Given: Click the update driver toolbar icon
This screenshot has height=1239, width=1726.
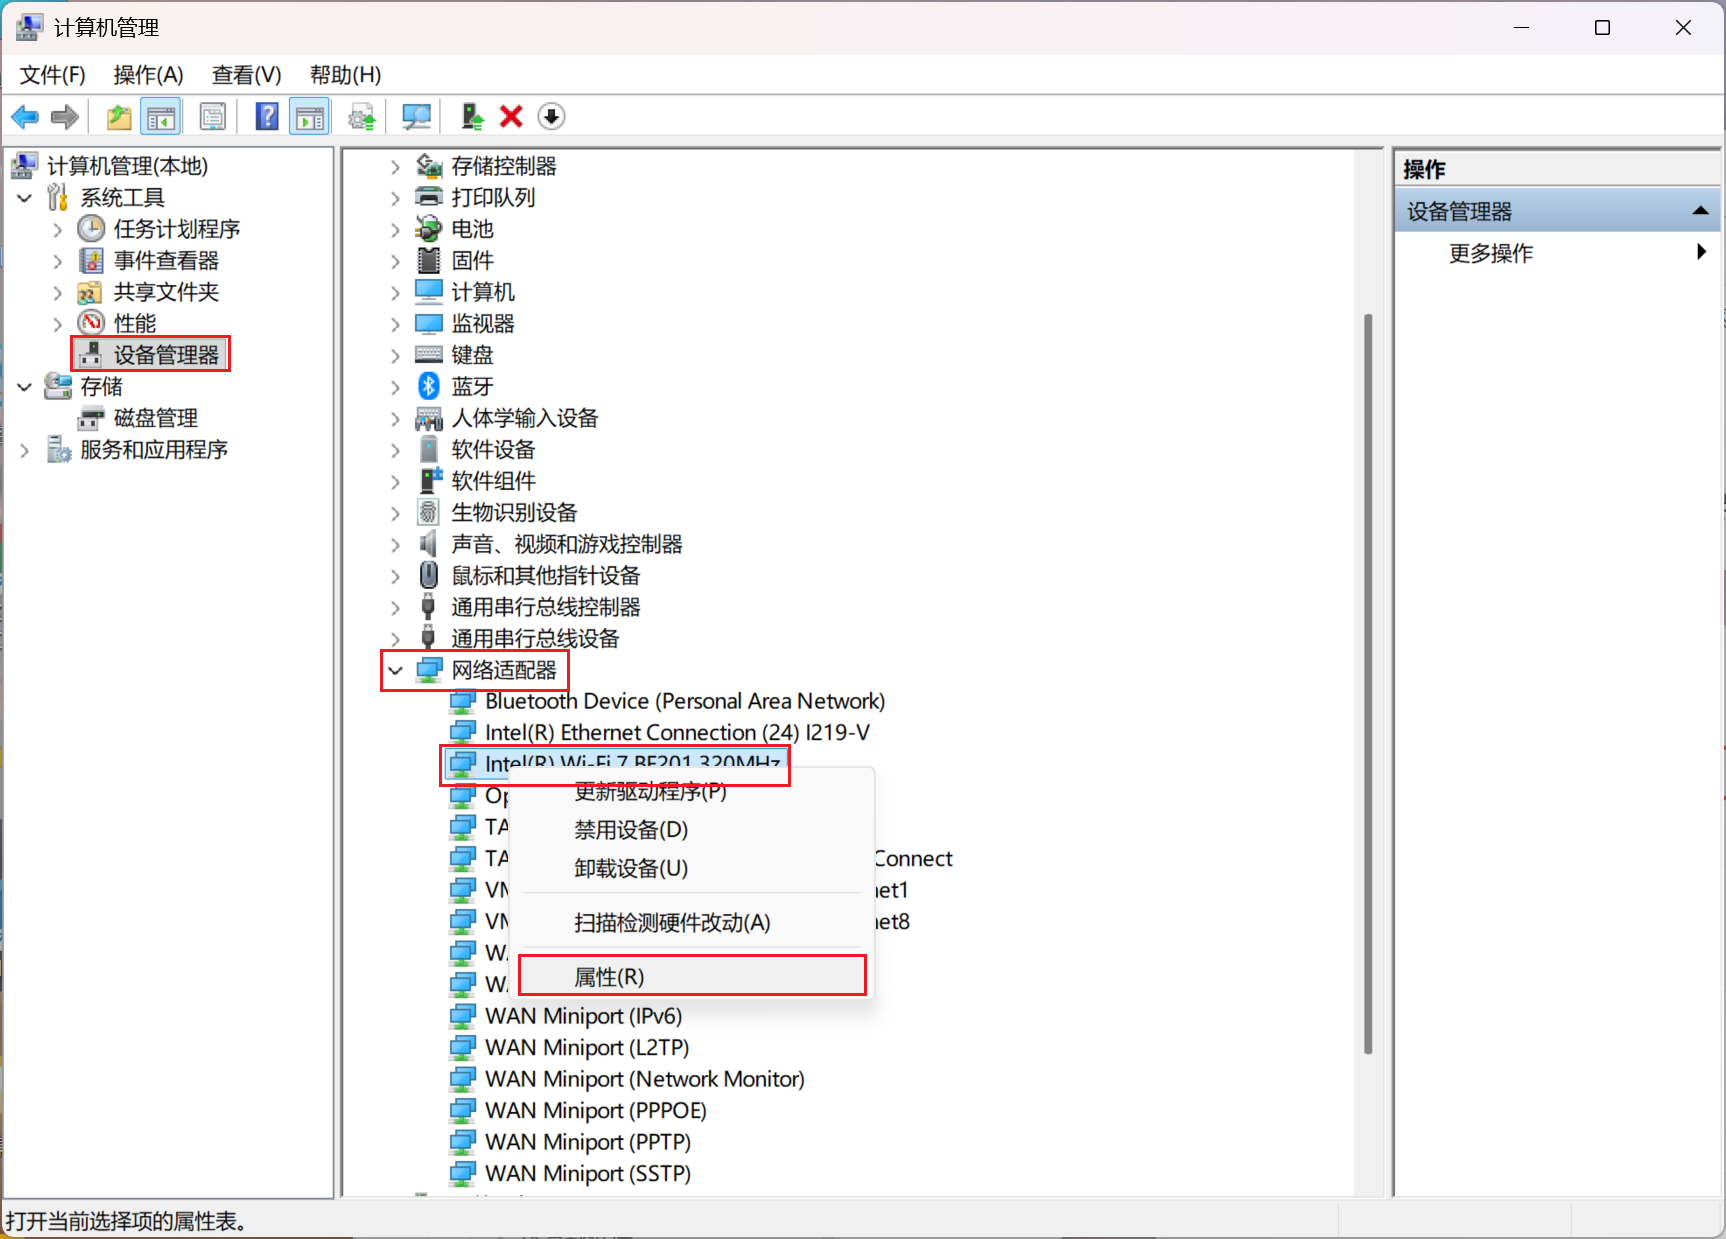Looking at the screenshot, I should pyautogui.click(x=472, y=117).
